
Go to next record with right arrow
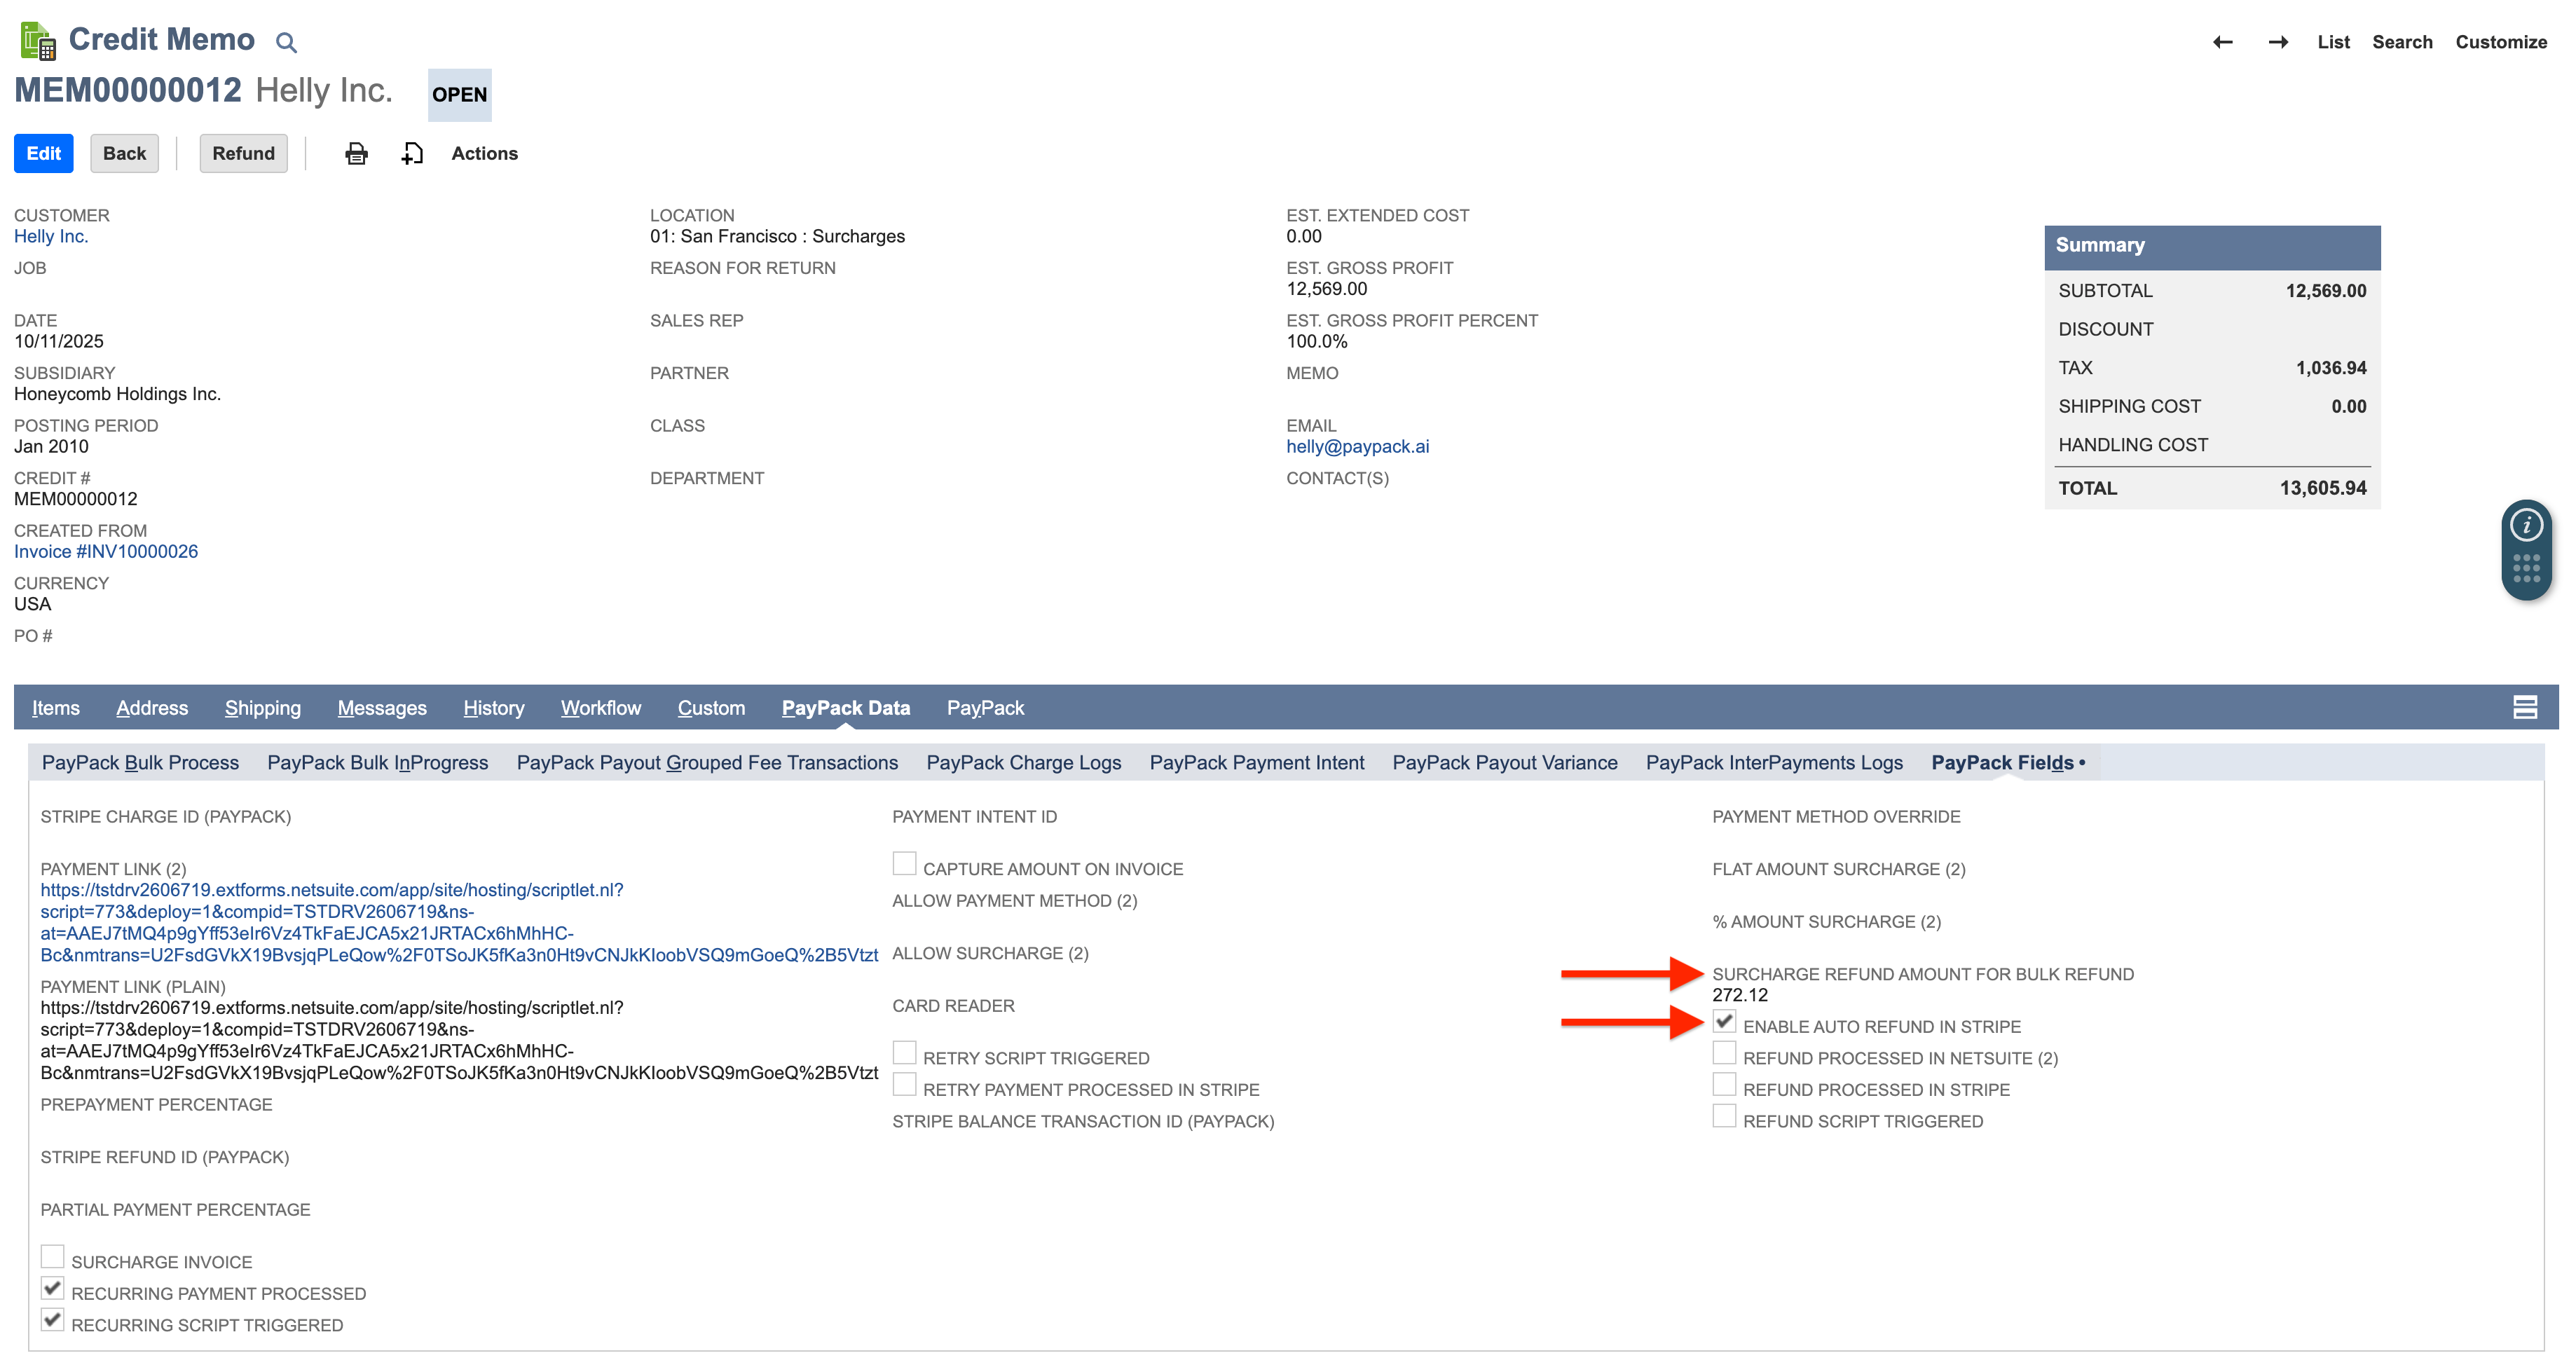click(x=2279, y=42)
